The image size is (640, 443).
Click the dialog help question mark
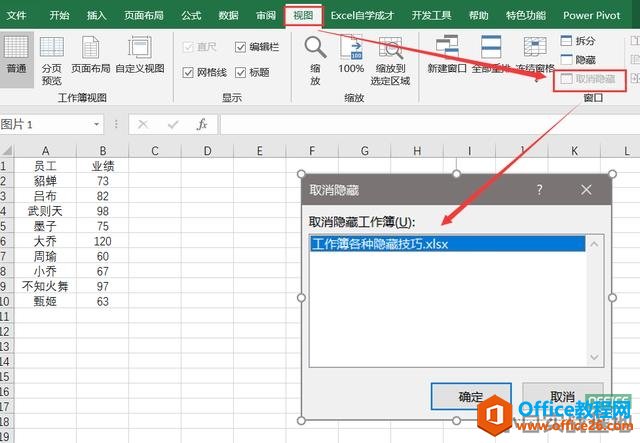pyautogui.click(x=540, y=189)
